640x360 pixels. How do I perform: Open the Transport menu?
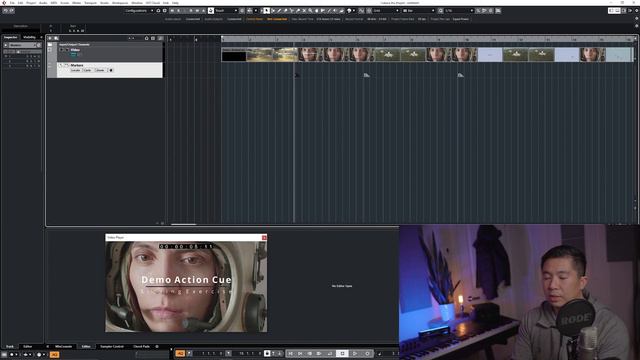(90, 2)
